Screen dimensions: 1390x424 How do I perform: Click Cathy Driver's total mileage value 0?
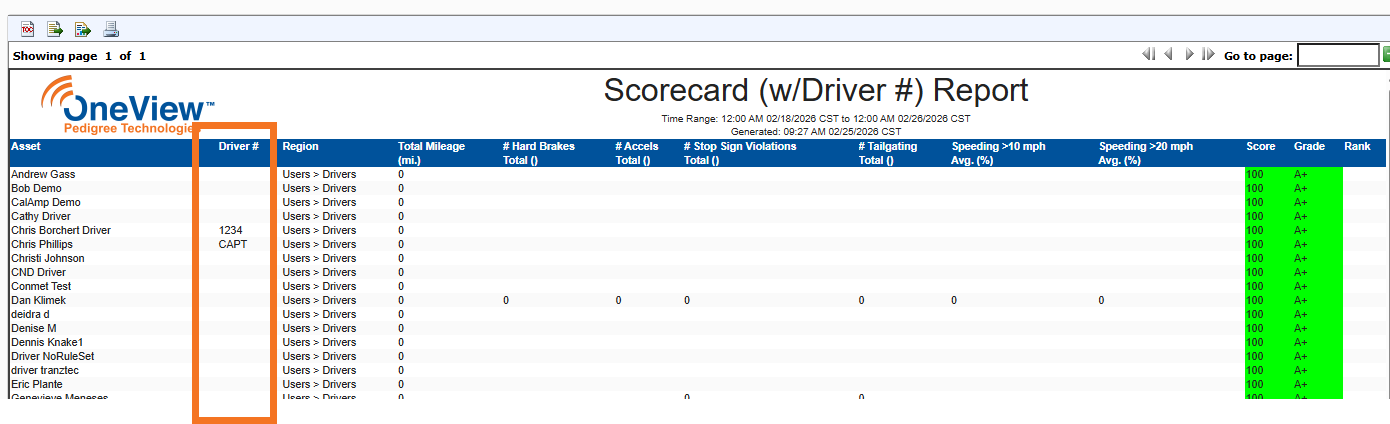[x=401, y=216]
